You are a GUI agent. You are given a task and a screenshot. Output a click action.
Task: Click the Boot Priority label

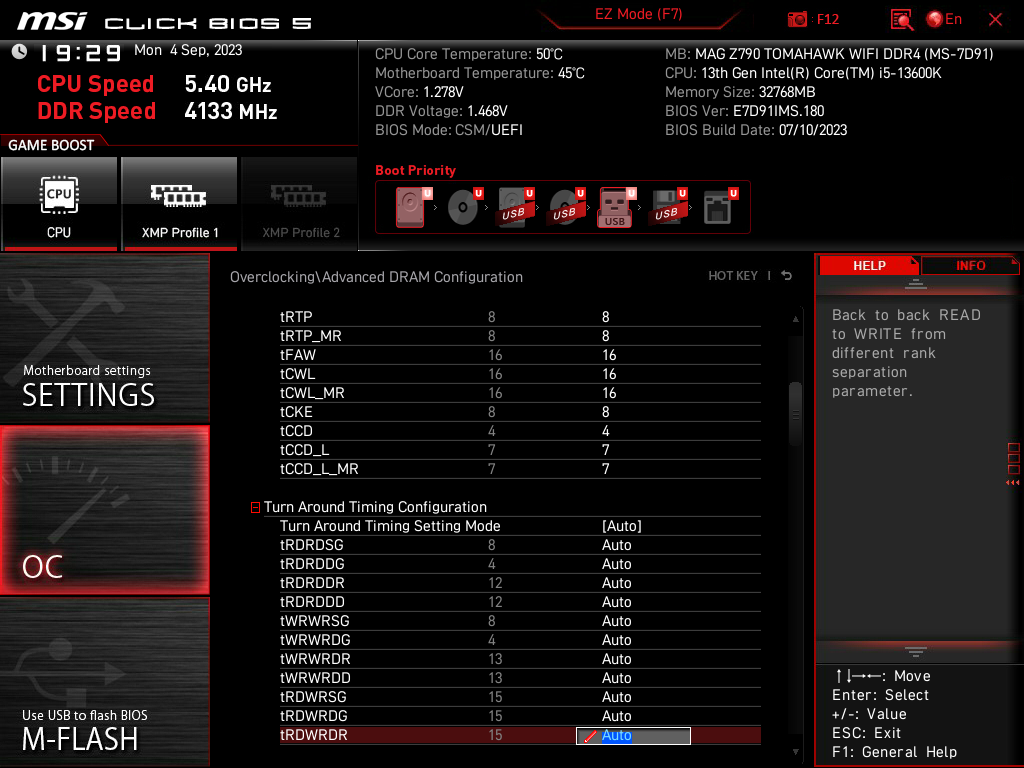click(415, 170)
